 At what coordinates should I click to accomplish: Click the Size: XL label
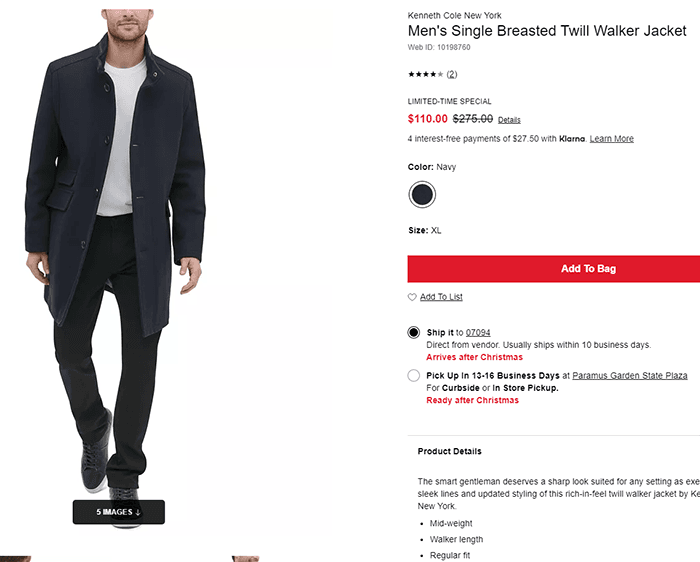424,231
